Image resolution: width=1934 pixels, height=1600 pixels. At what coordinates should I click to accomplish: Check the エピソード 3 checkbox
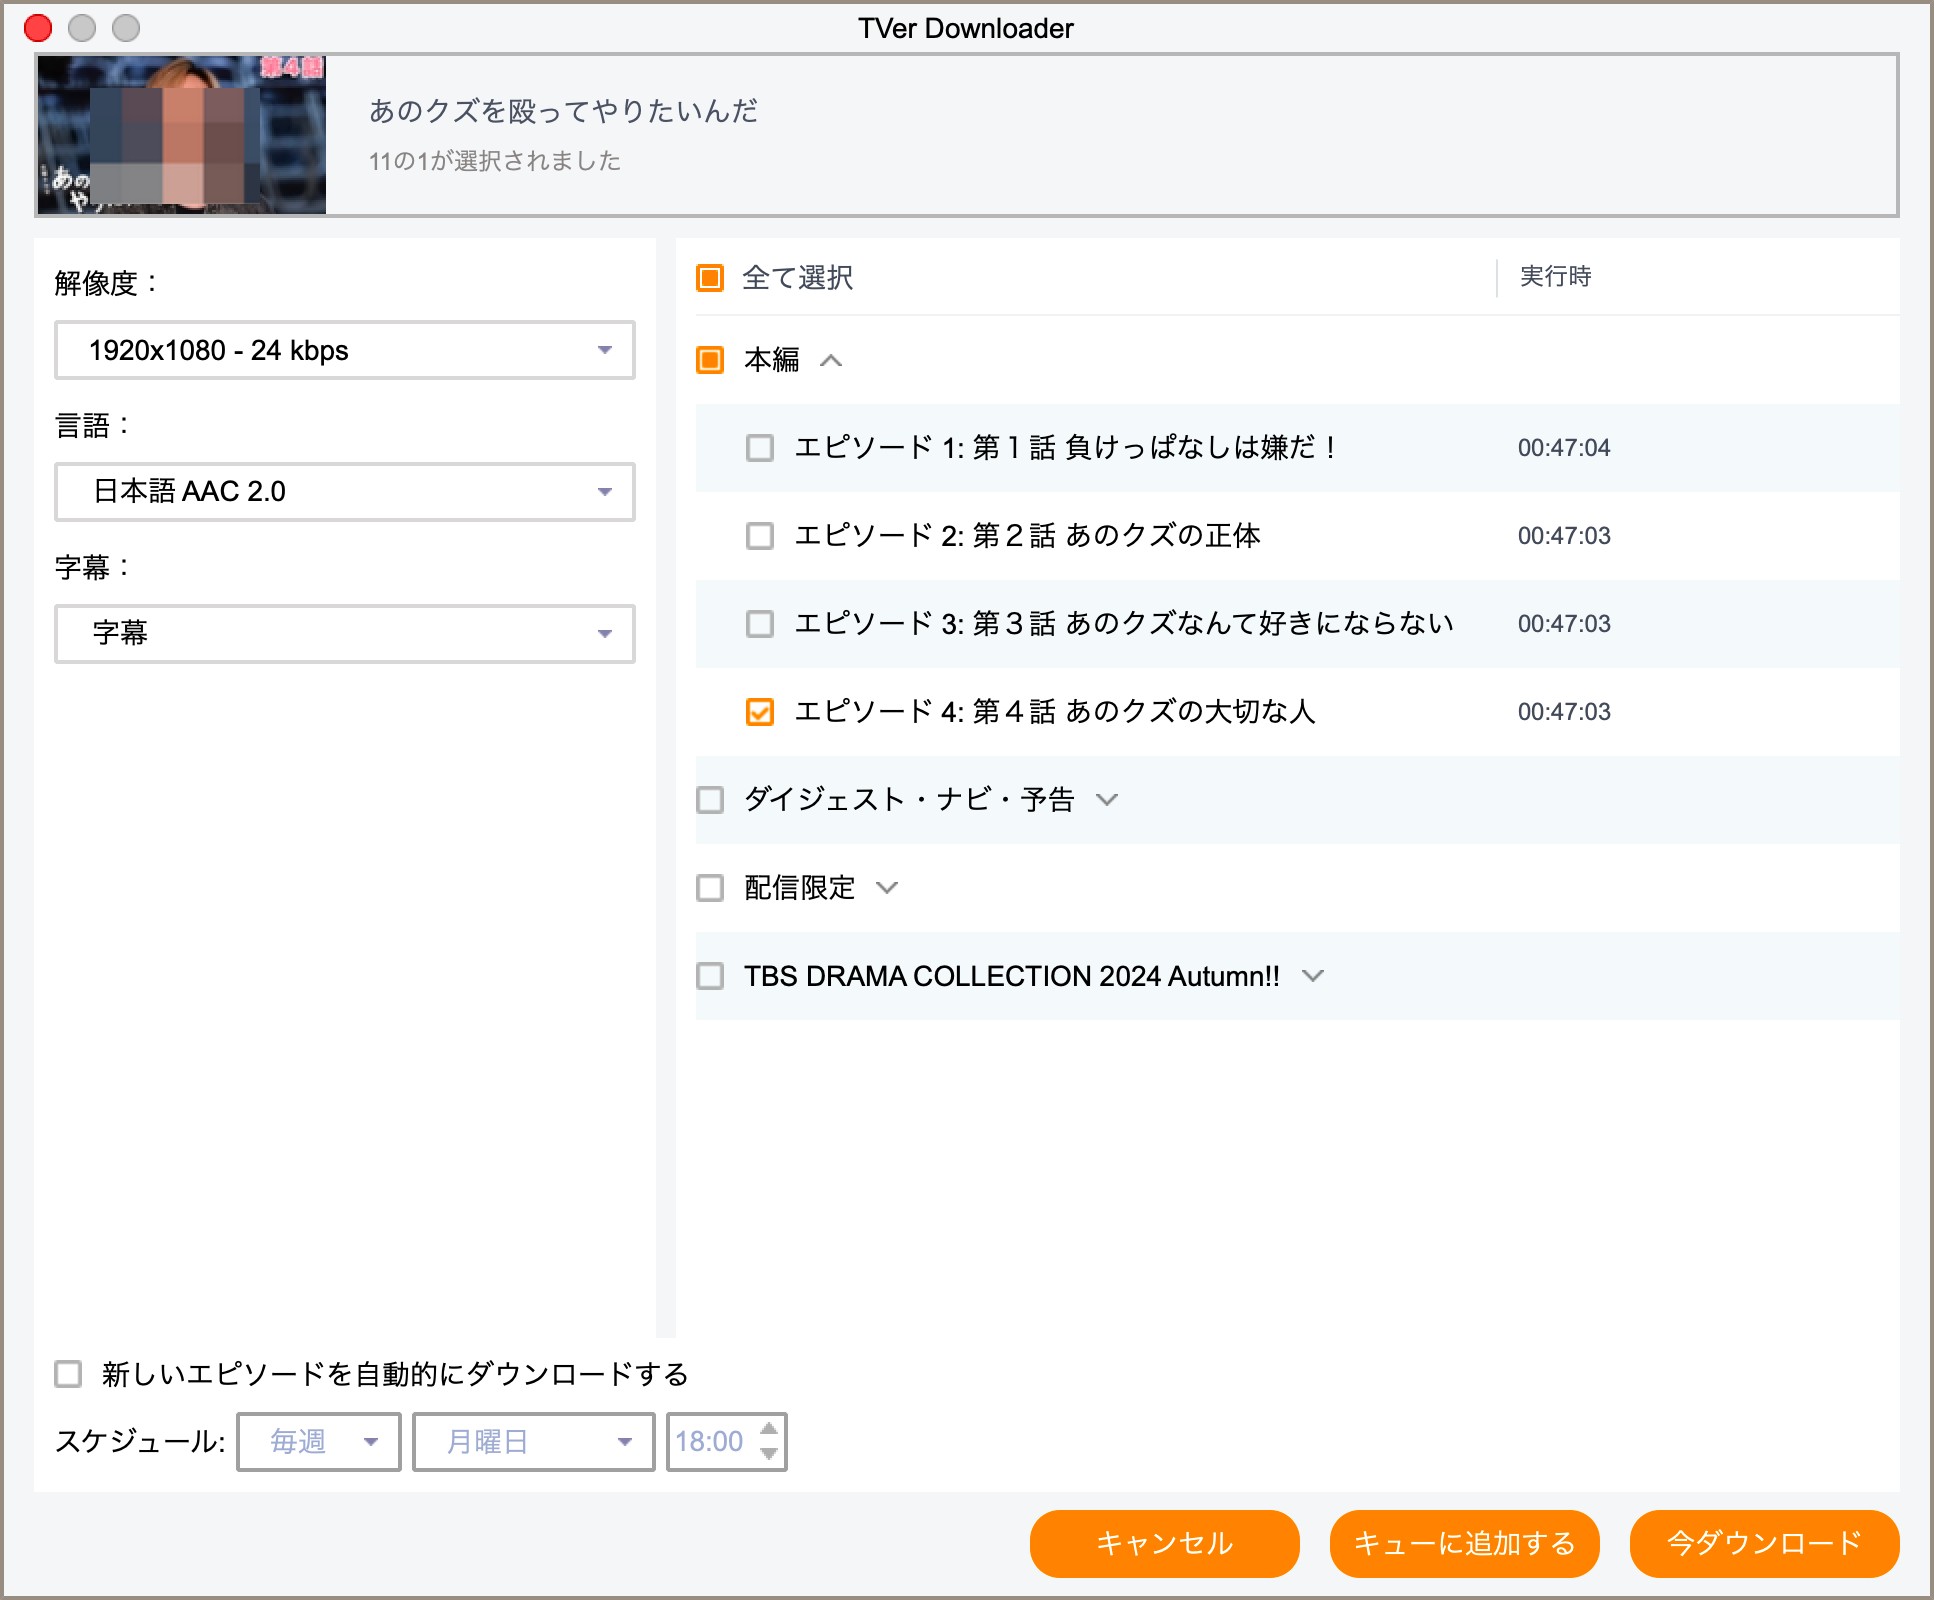point(760,624)
